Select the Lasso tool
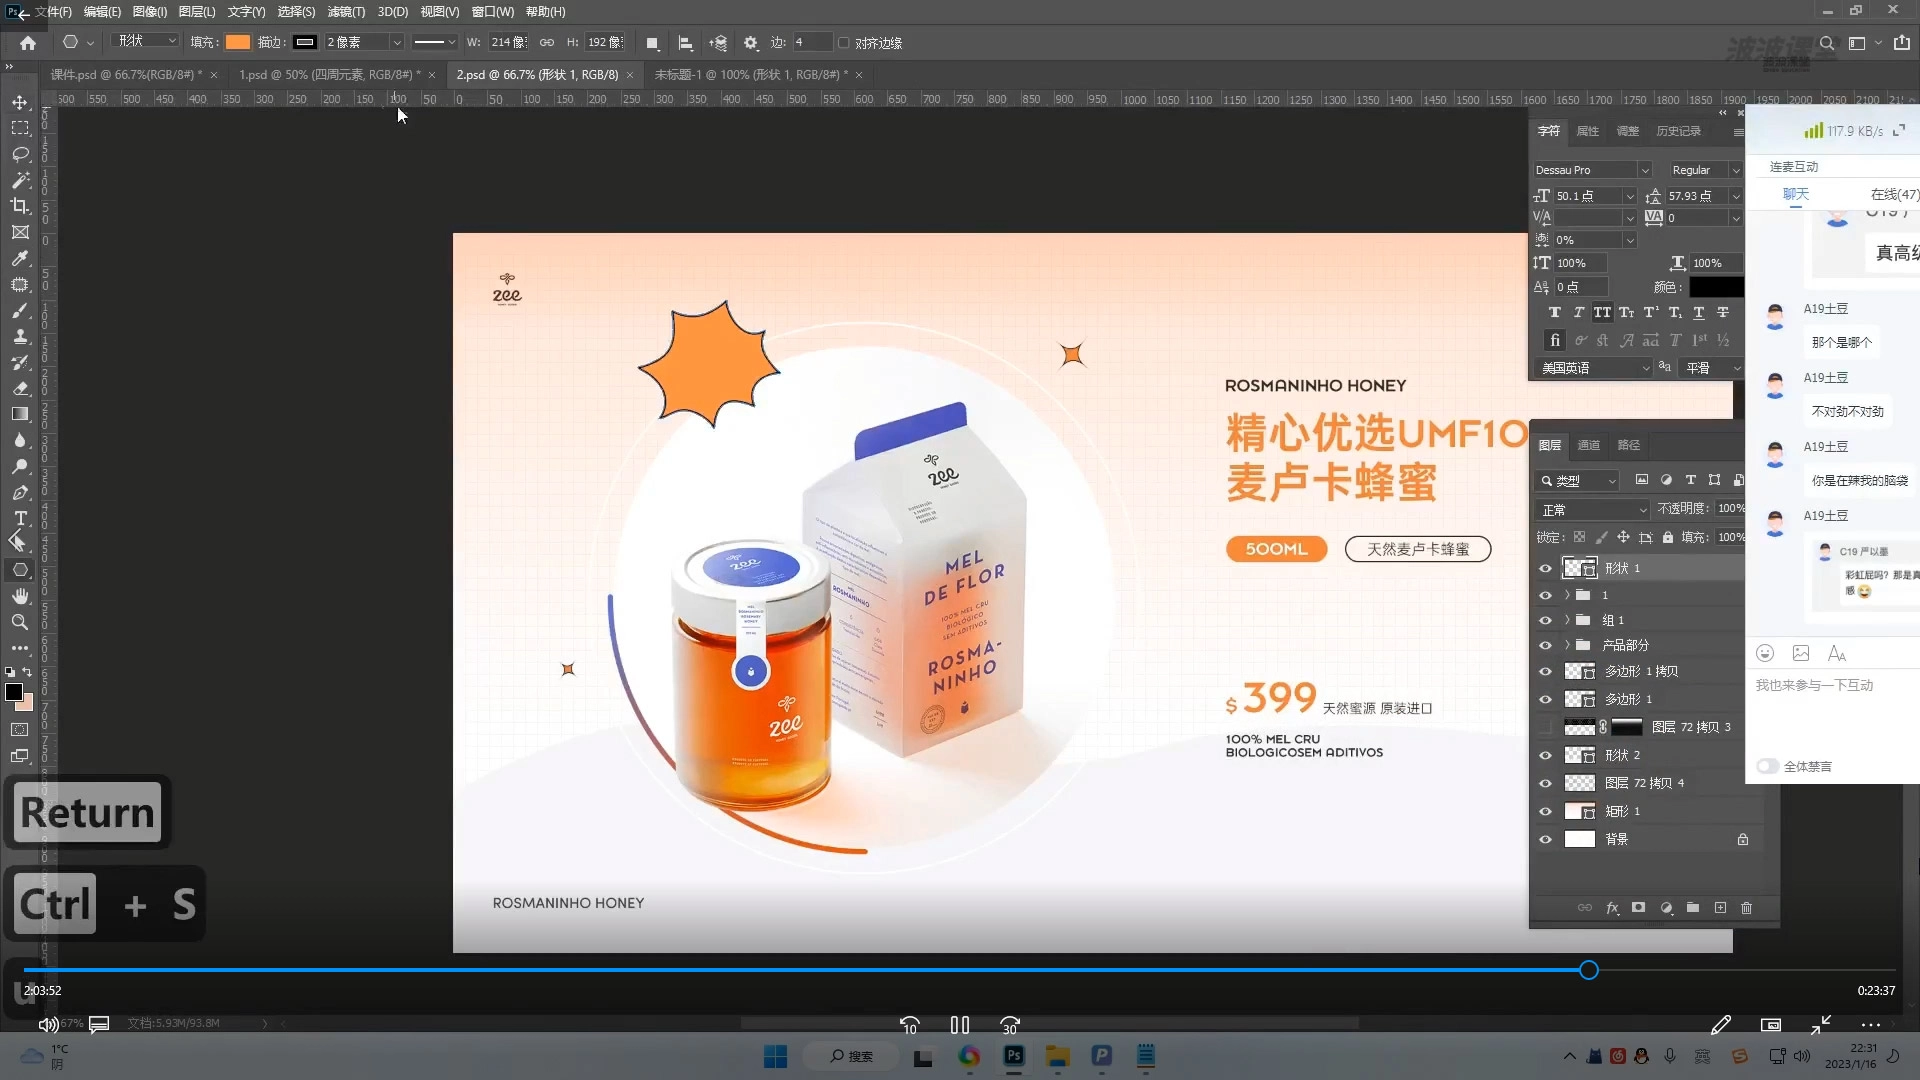Image resolution: width=1920 pixels, height=1080 pixels. click(x=20, y=155)
